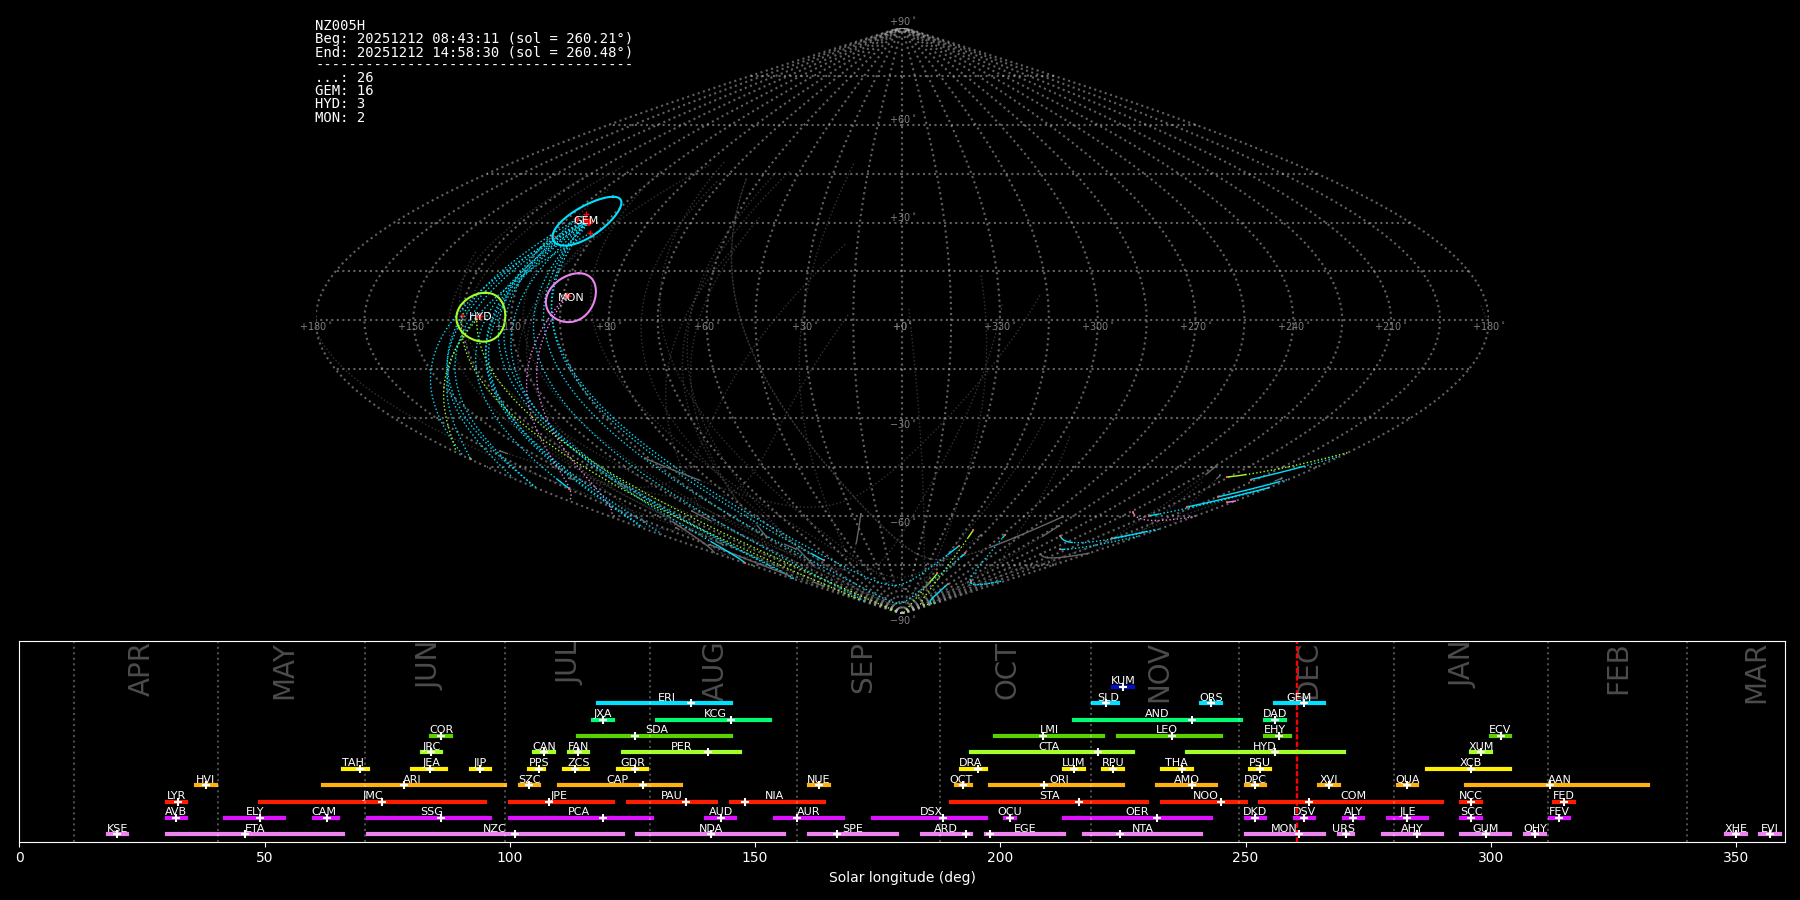Click the ORI shower peak marker in timeline

[1044, 785]
